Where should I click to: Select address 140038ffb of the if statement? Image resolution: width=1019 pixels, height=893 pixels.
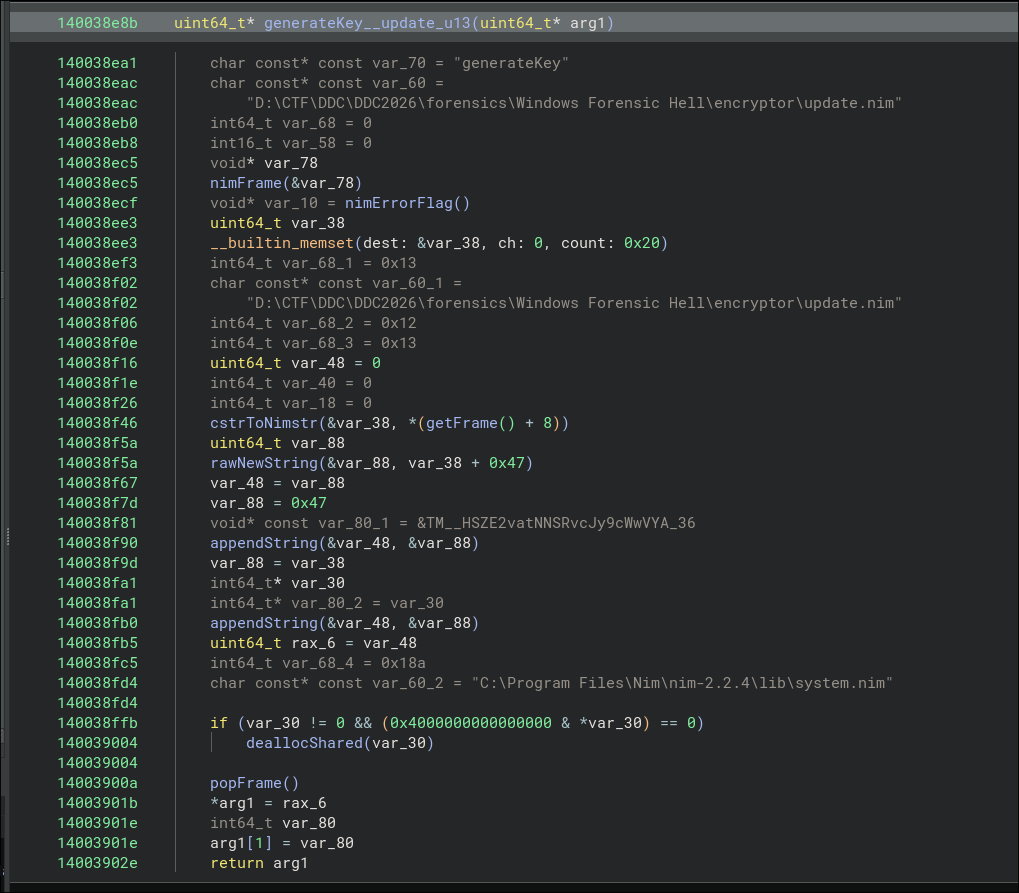click(x=97, y=723)
